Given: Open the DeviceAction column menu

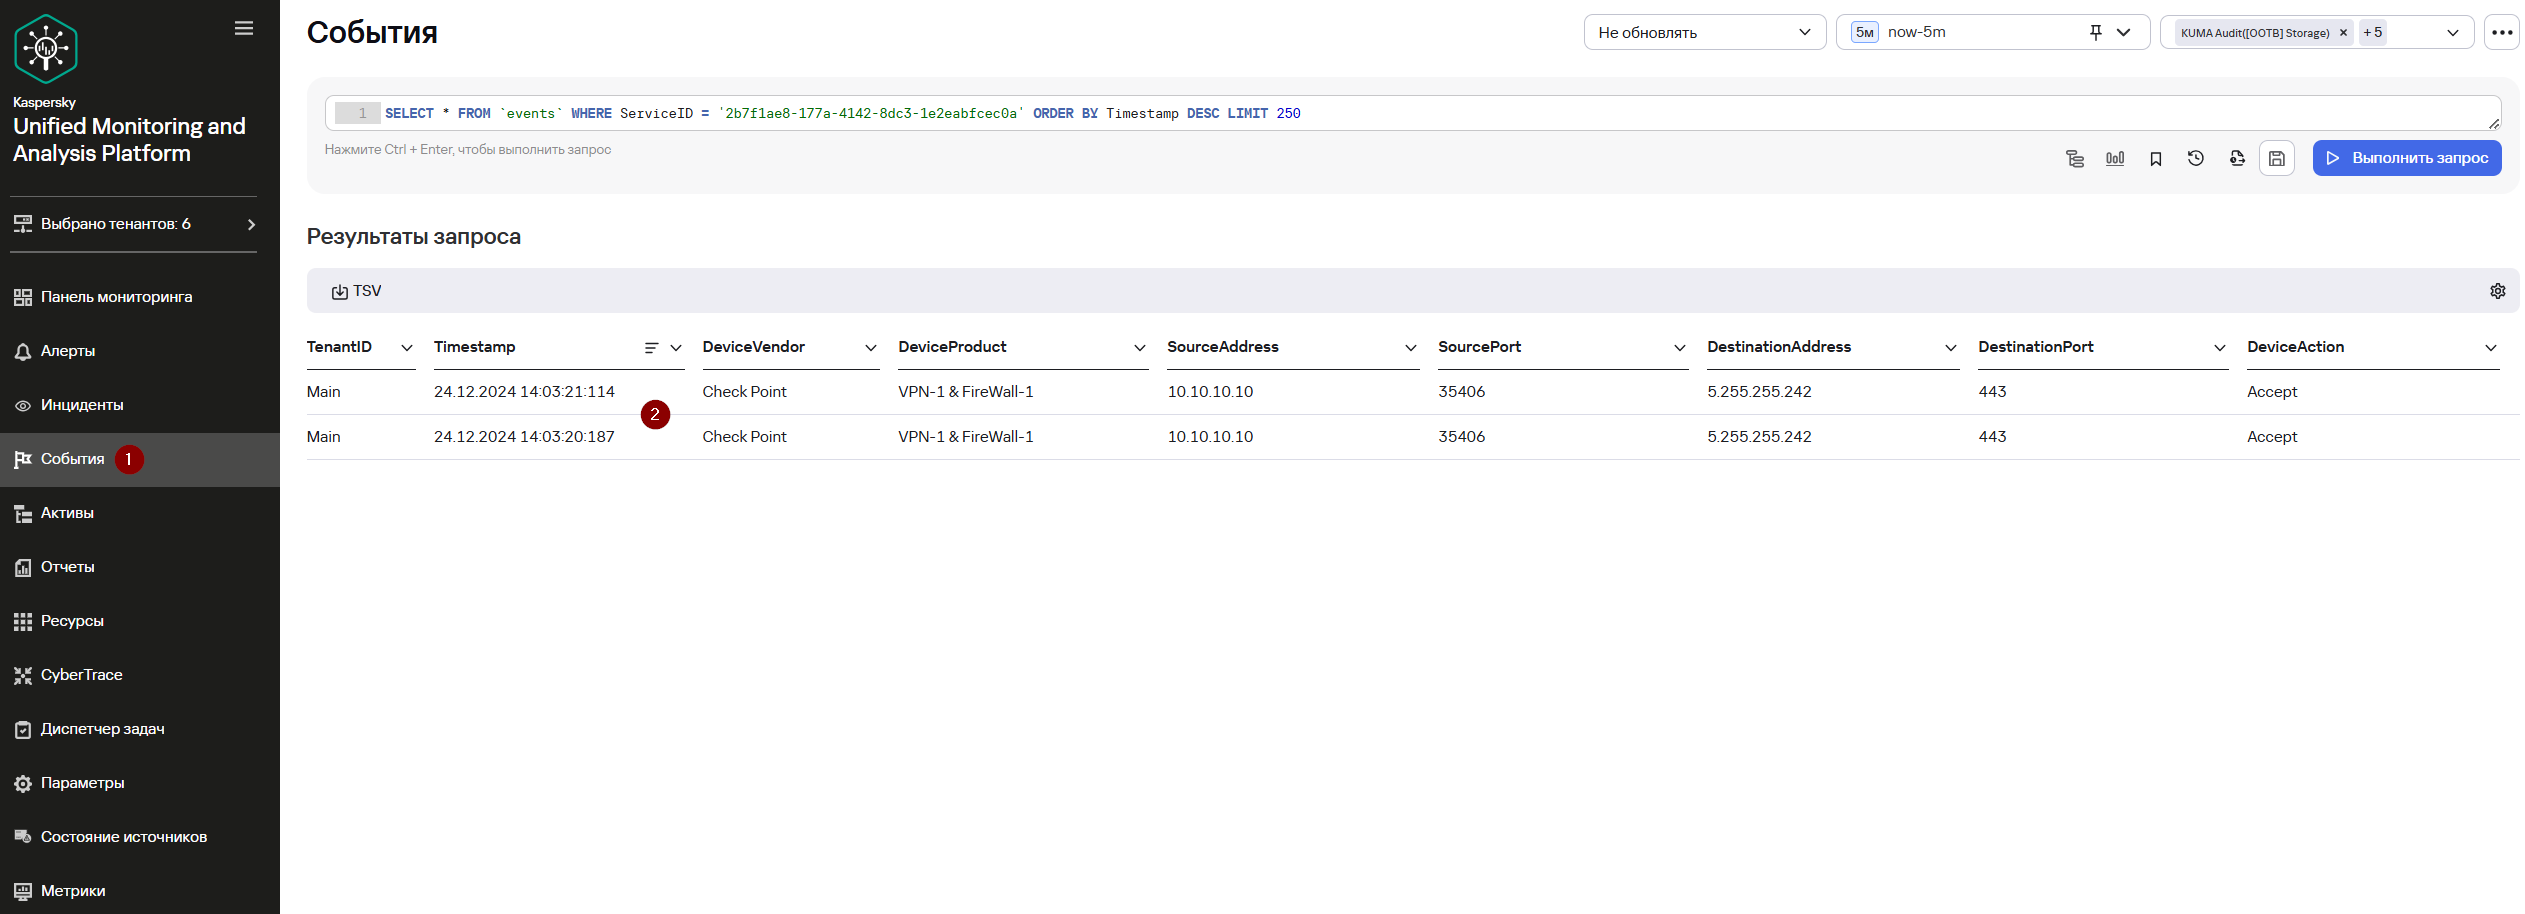Looking at the screenshot, I should [2491, 348].
